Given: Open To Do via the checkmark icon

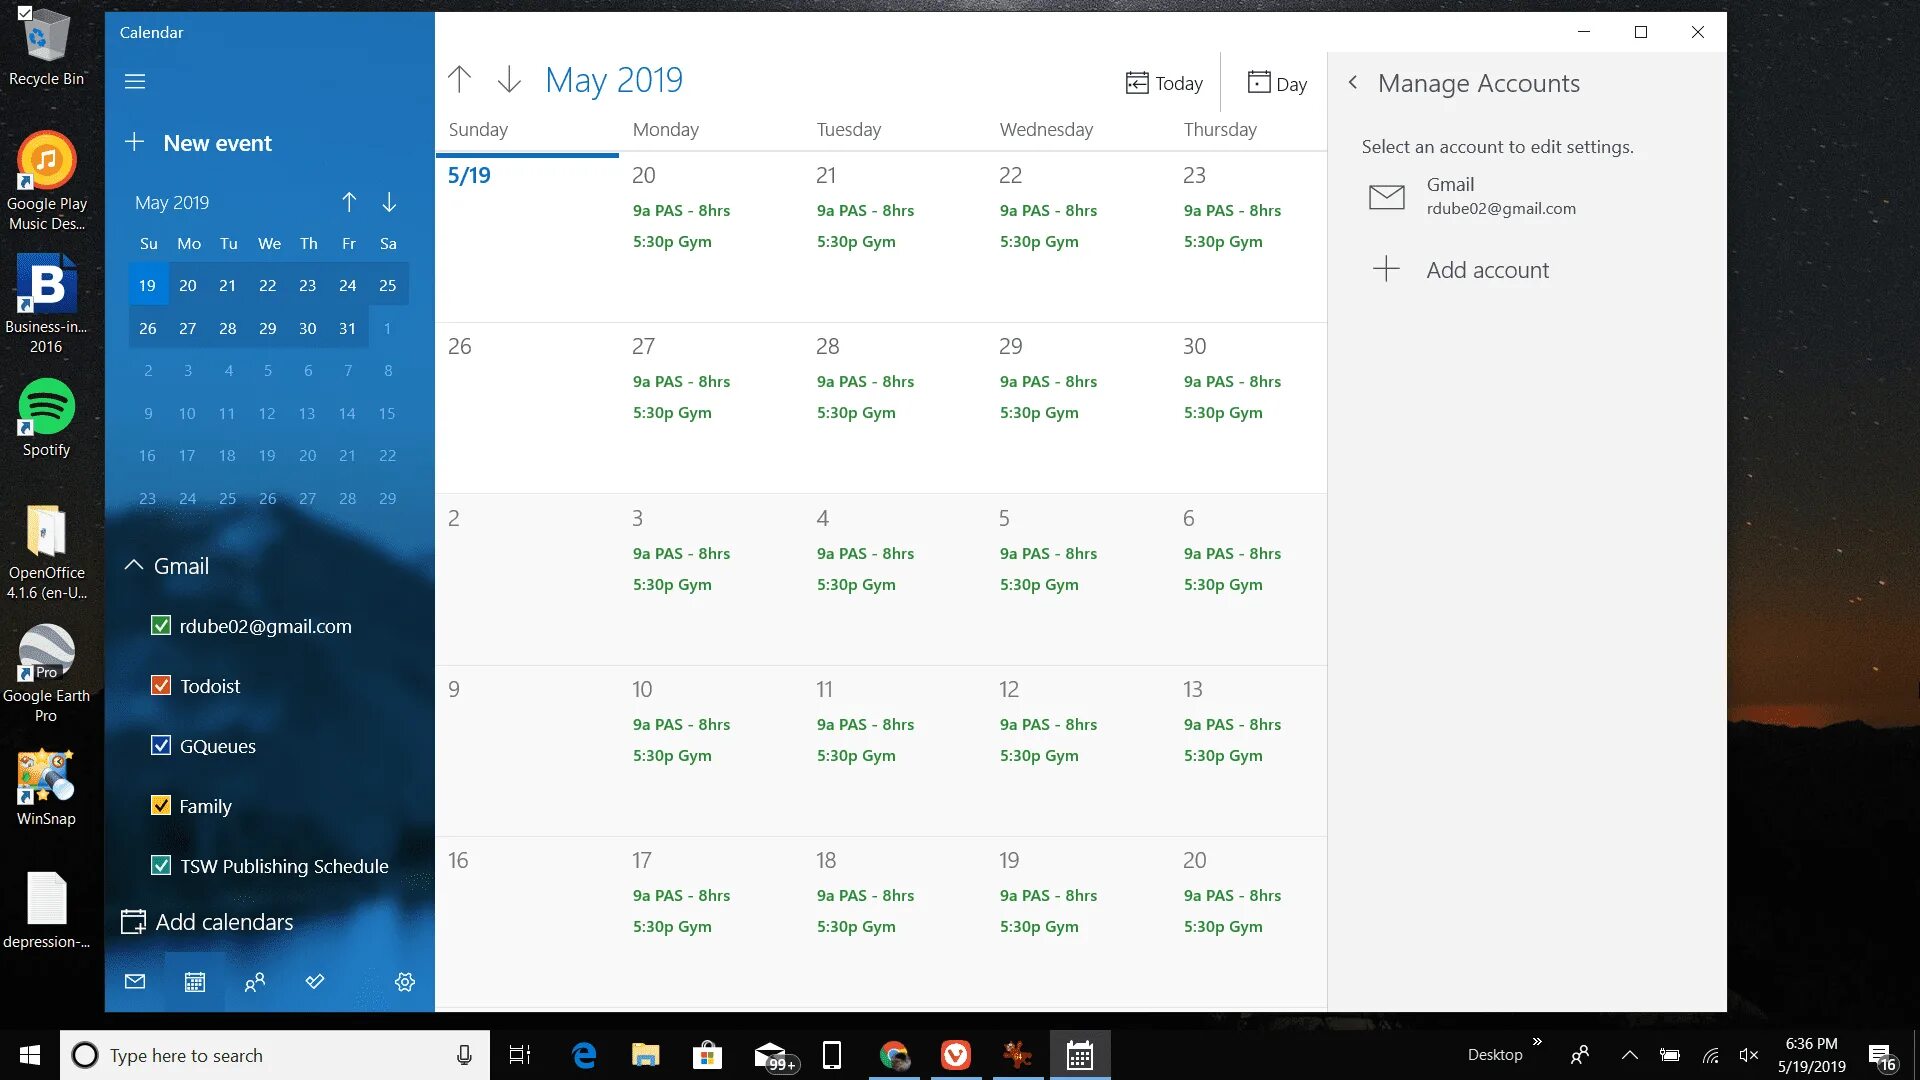Looking at the screenshot, I should tap(314, 982).
